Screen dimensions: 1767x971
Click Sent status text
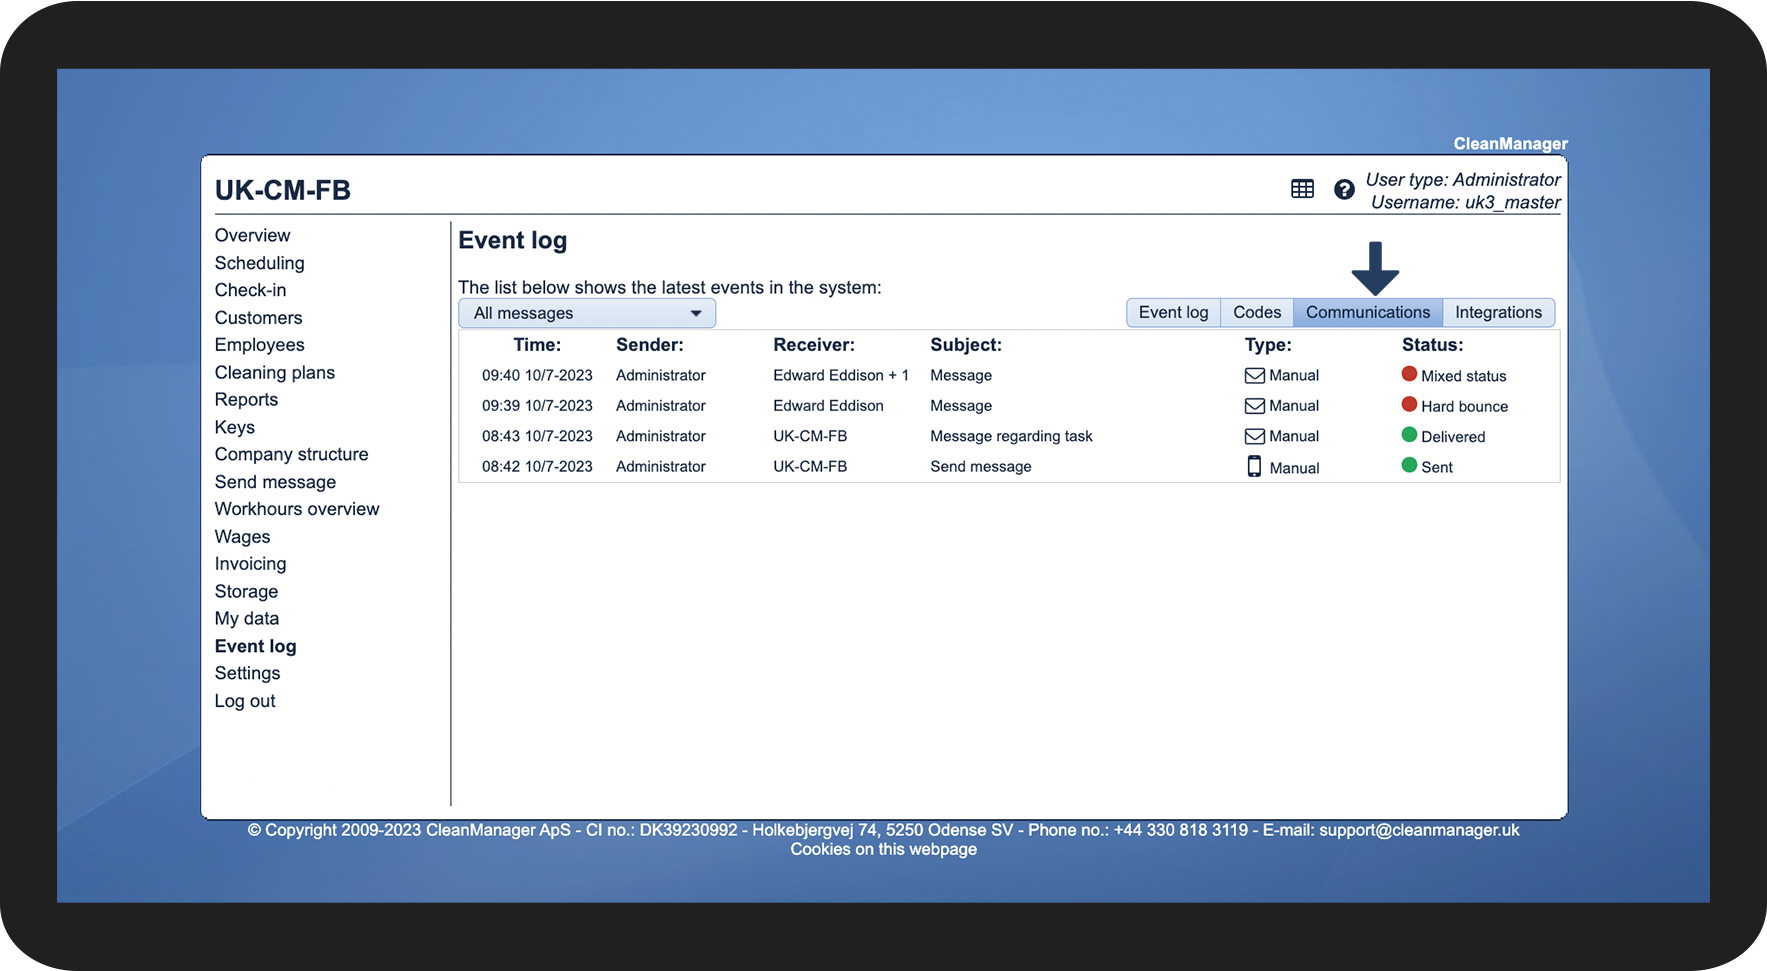tap(1437, 467)
